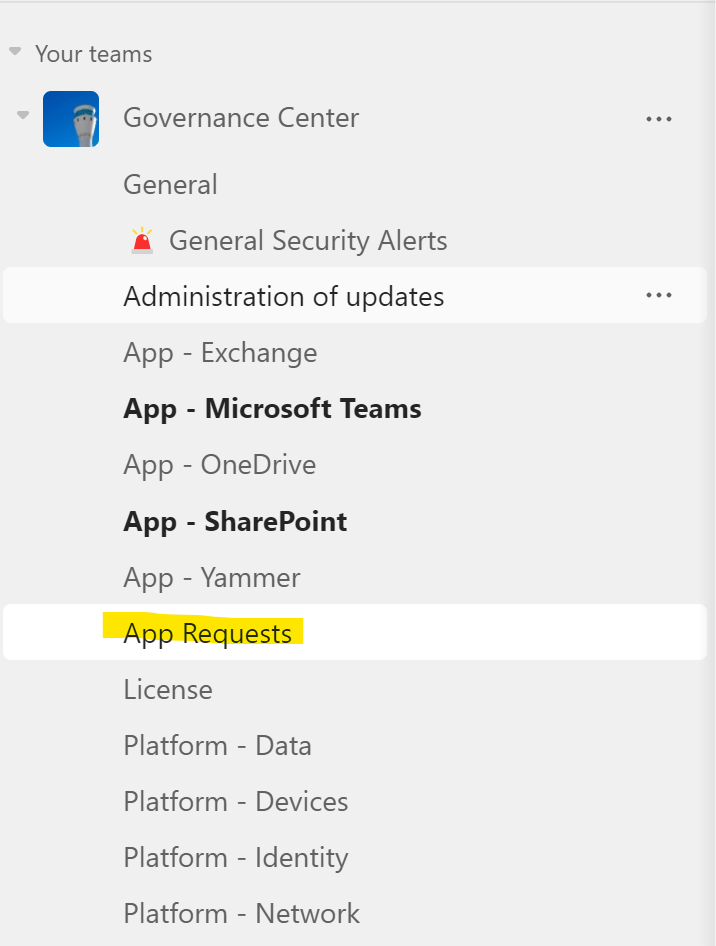
Task: Select the Platform - Identity channel
Action: [x=235, y=858]
